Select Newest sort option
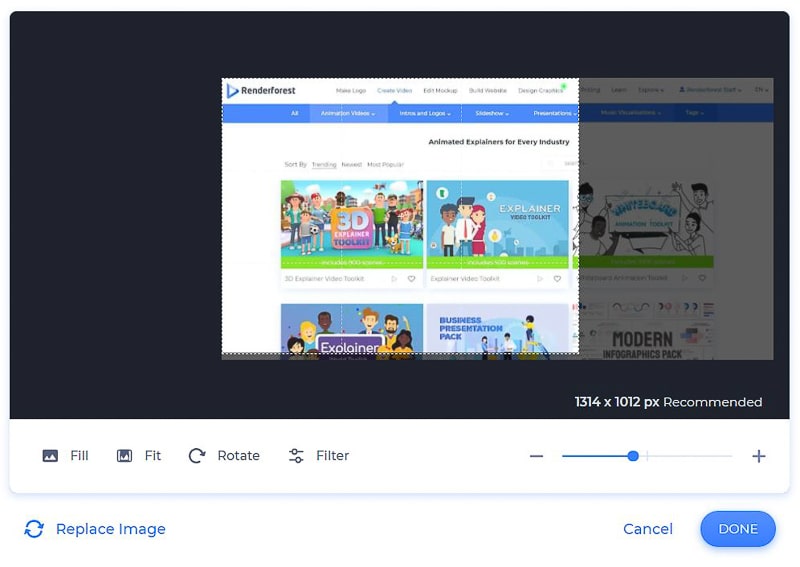The image size is (800, 567). coord(352,165)
